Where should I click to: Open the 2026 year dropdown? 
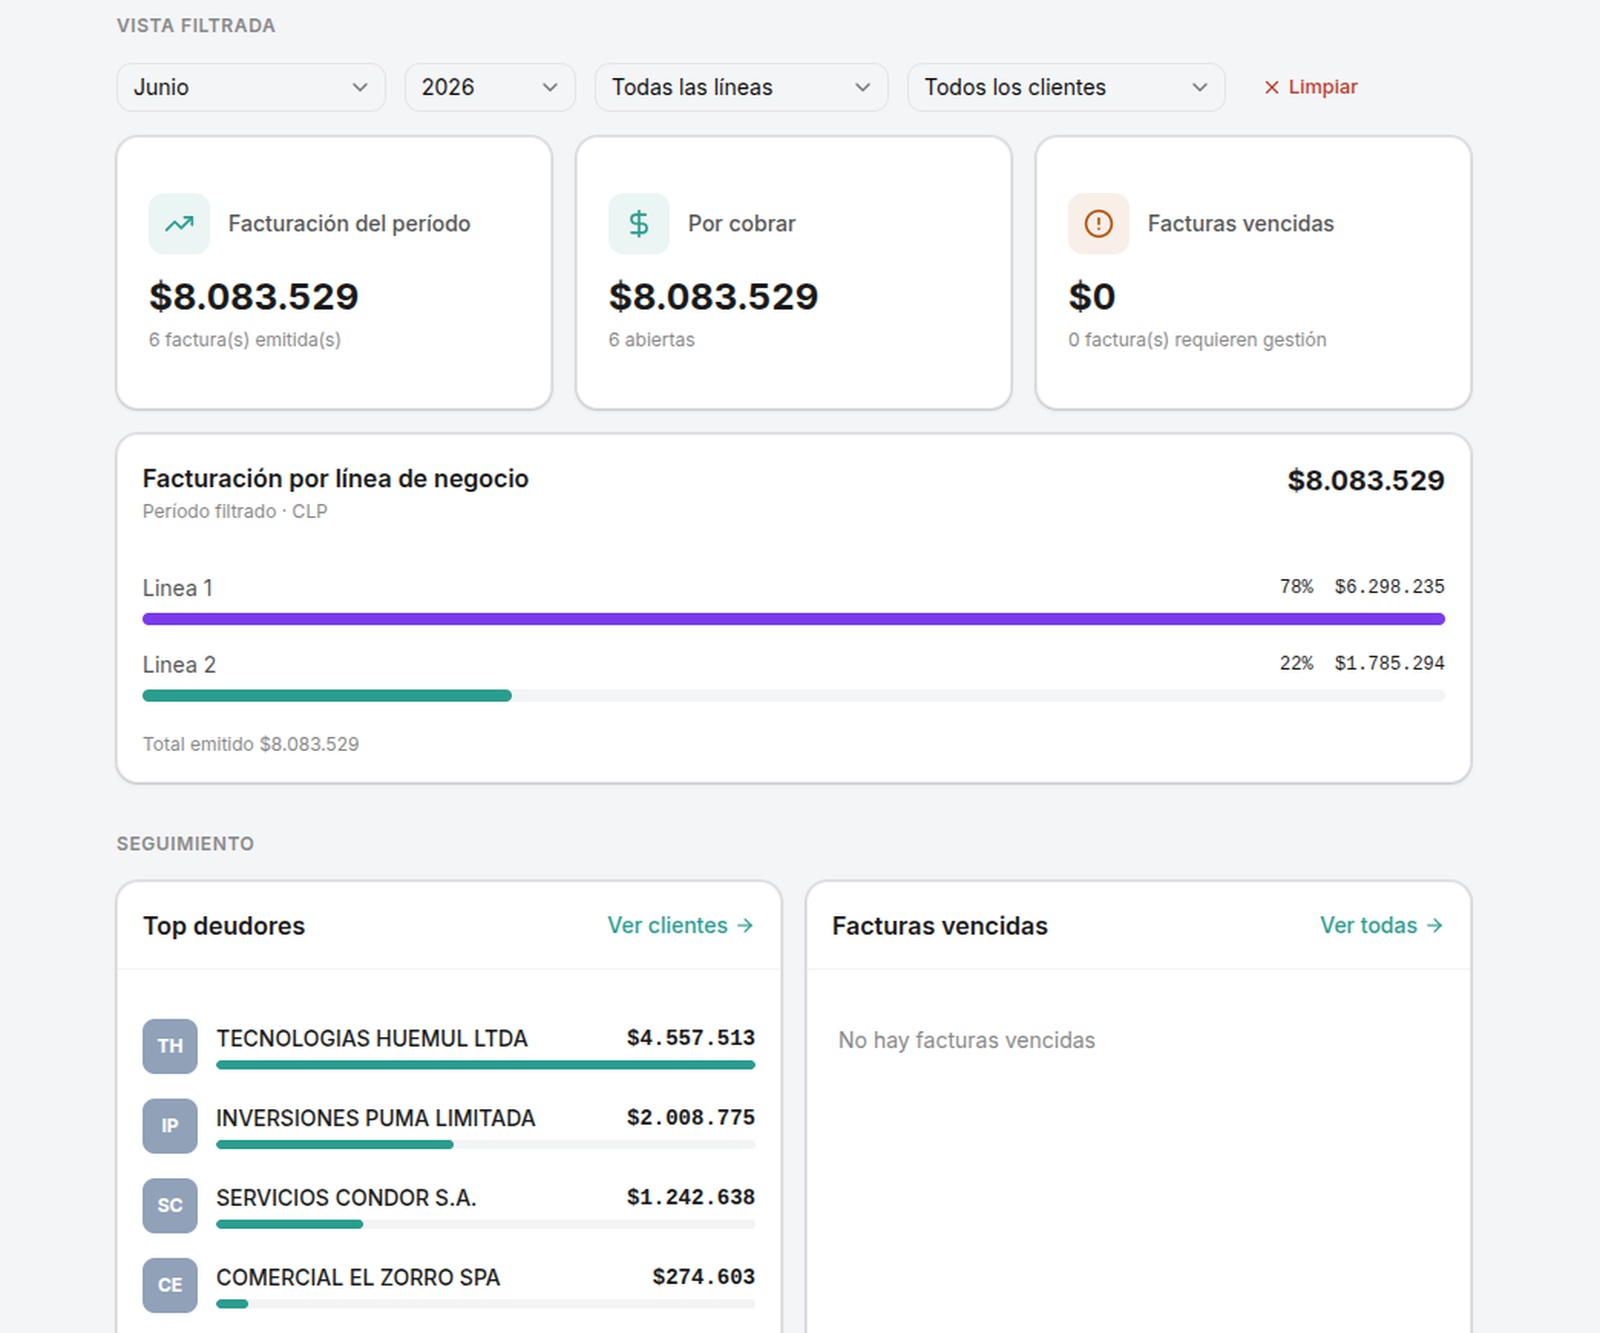click(x=490, y=87)
